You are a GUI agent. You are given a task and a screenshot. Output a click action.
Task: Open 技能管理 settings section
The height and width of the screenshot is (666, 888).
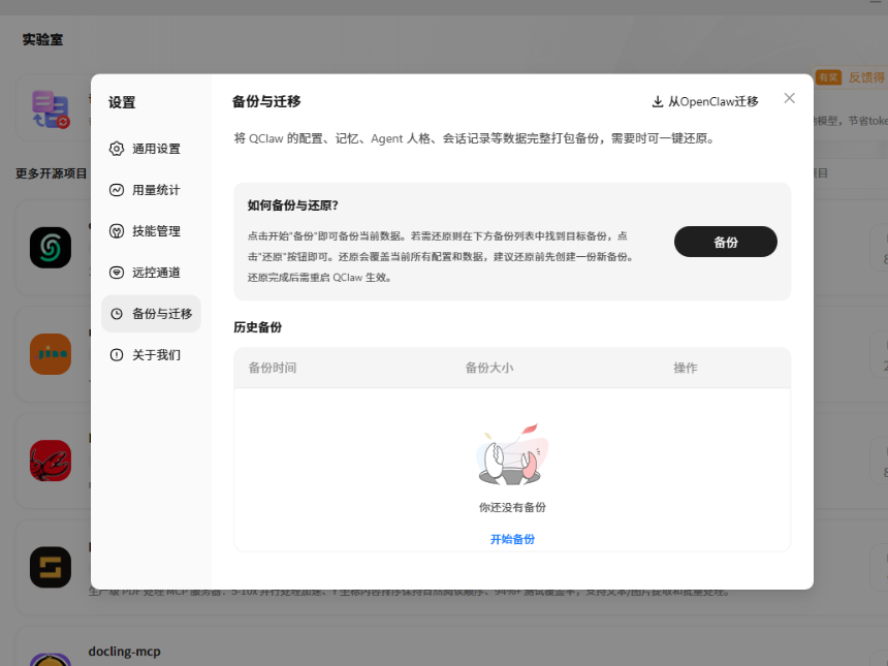[x=151, y=231]
